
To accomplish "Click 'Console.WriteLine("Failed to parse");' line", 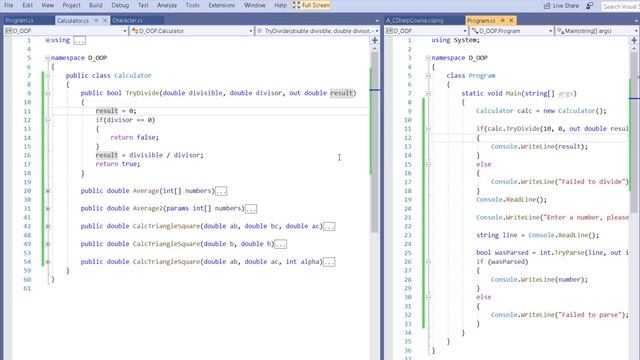I will (560, 315).
